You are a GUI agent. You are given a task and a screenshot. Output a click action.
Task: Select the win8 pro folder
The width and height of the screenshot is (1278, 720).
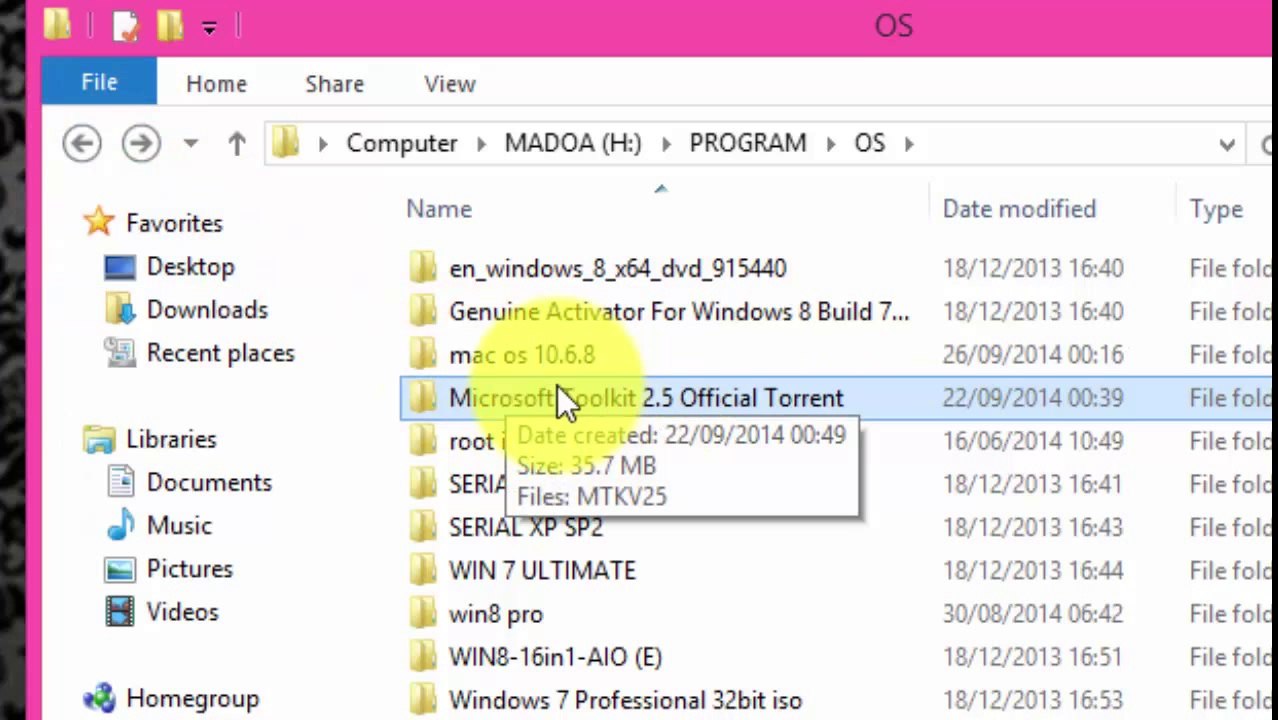pyautogui.click(x=495, y=614)
